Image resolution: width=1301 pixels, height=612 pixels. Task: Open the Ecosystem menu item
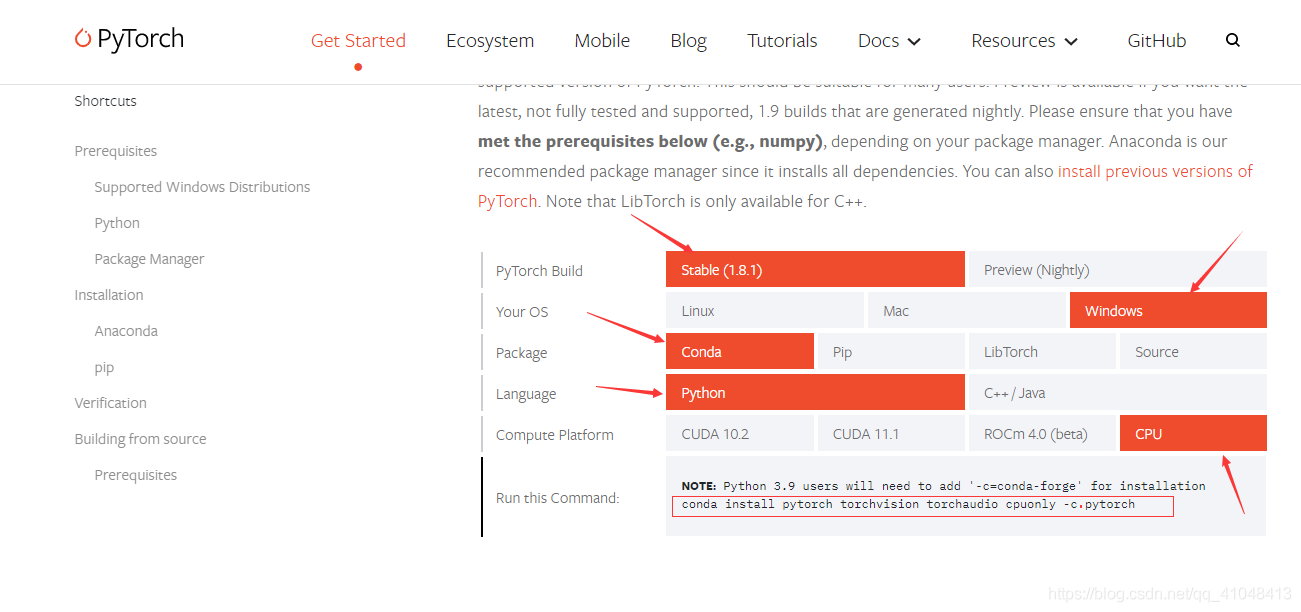tap(490, 41)
